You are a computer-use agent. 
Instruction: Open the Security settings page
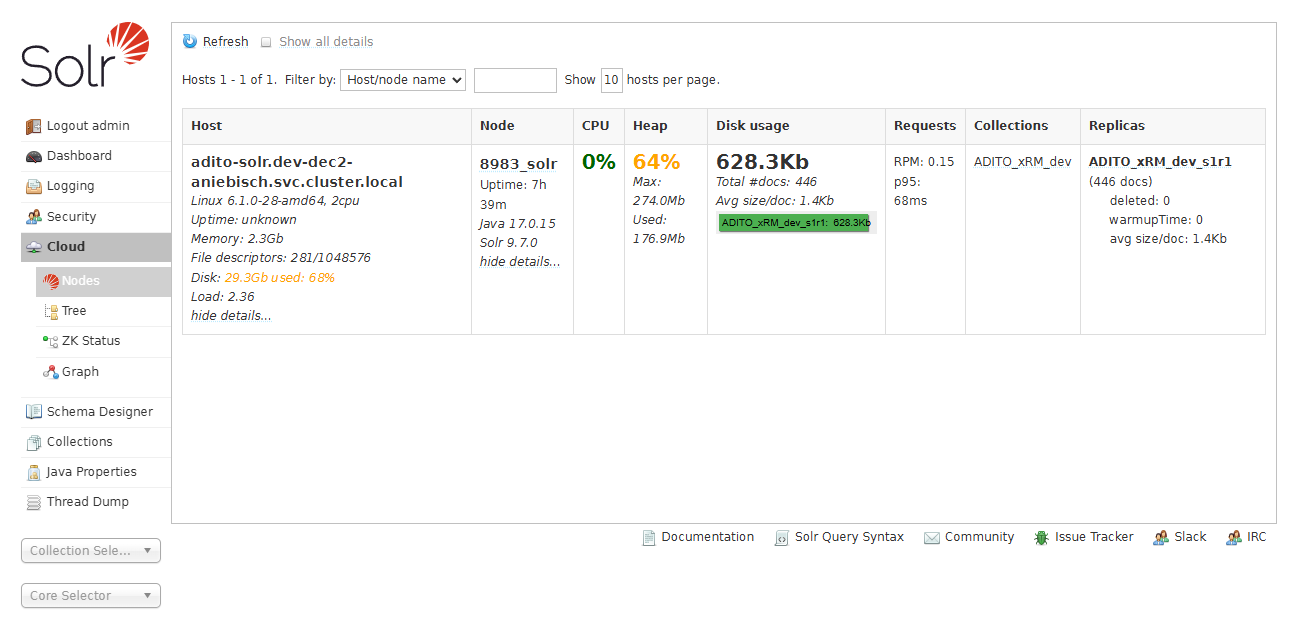pos(71,216)
